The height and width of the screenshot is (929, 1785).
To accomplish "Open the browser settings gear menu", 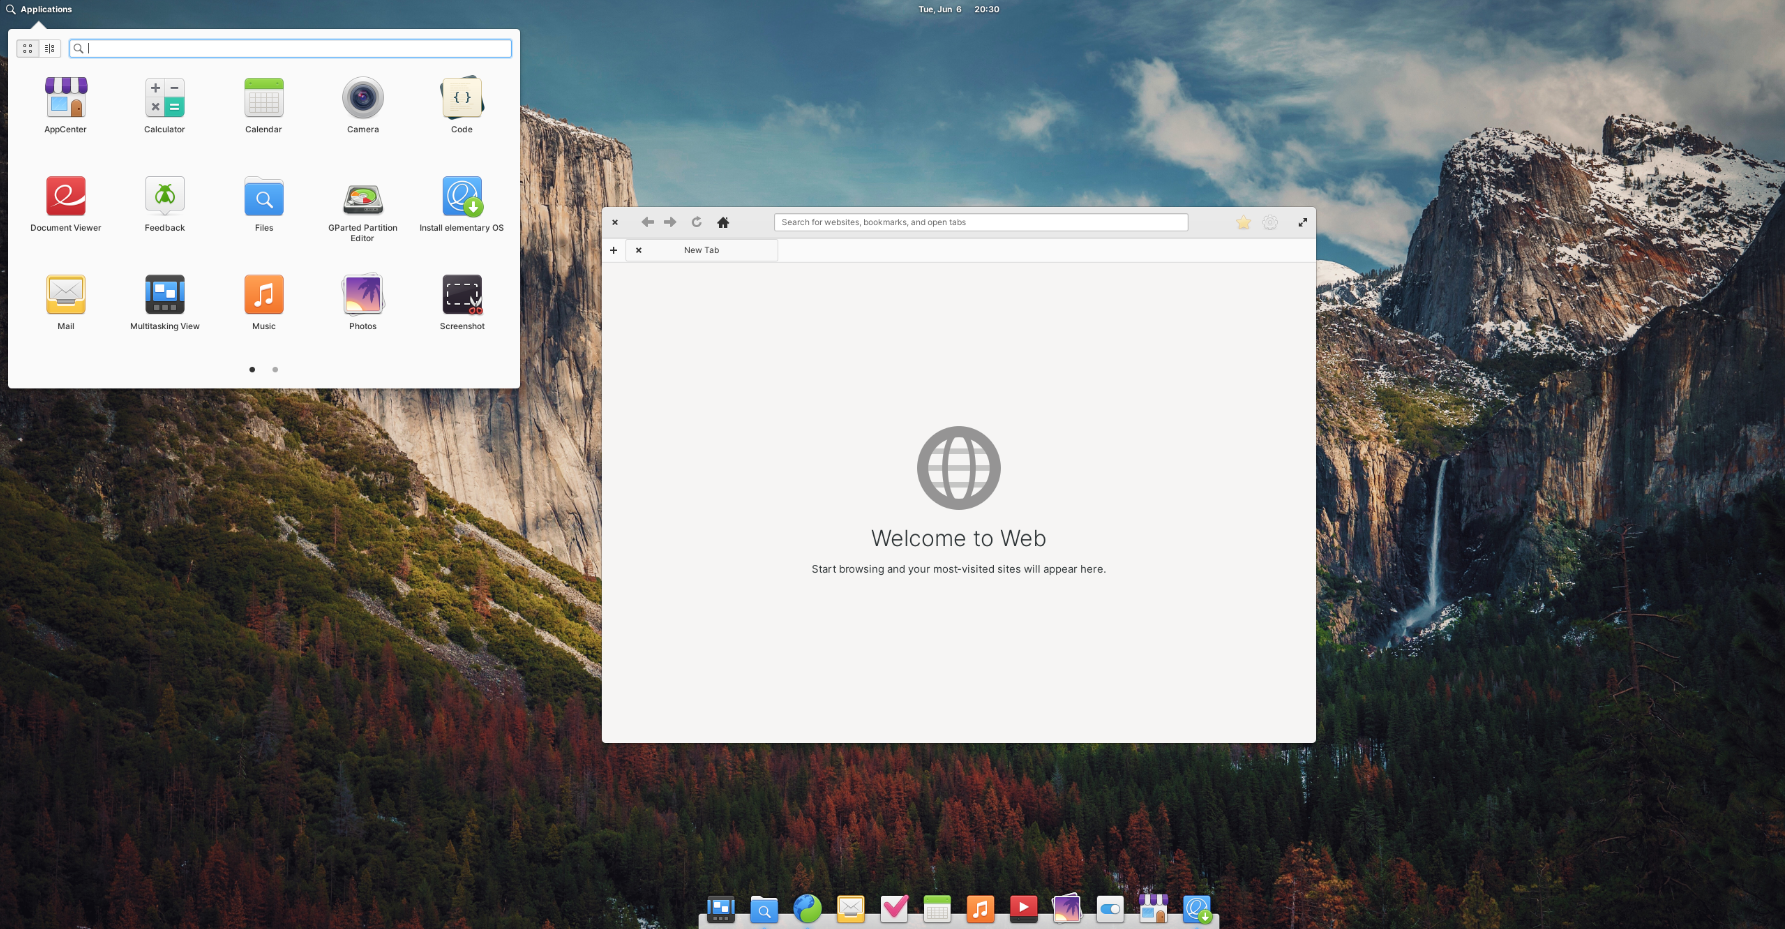I will (1270, 222).
